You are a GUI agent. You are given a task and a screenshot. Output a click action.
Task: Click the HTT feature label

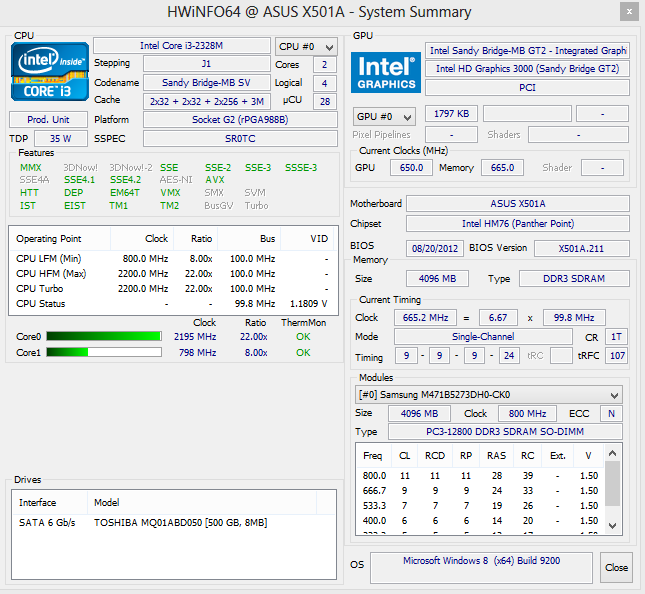tap(29, 193)
